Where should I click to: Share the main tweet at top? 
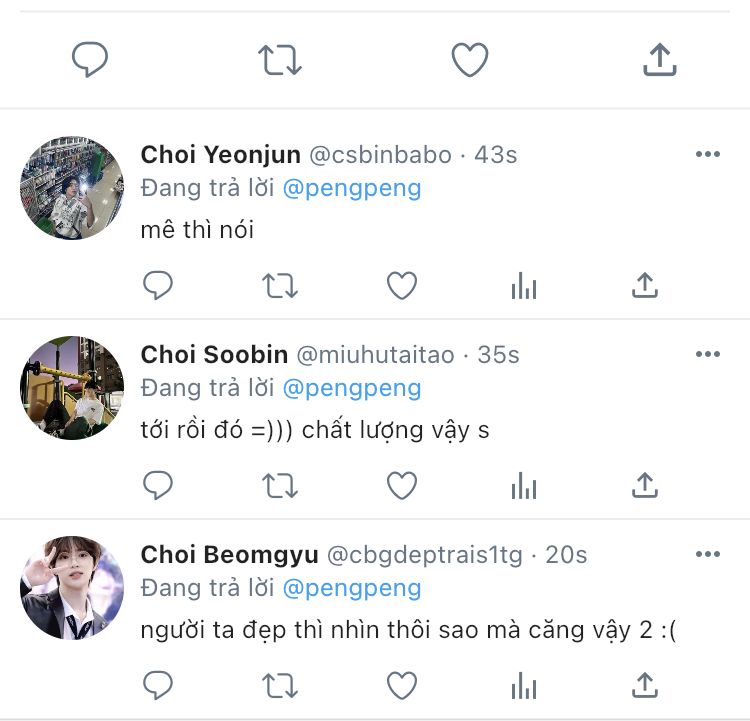pos(659,60)
